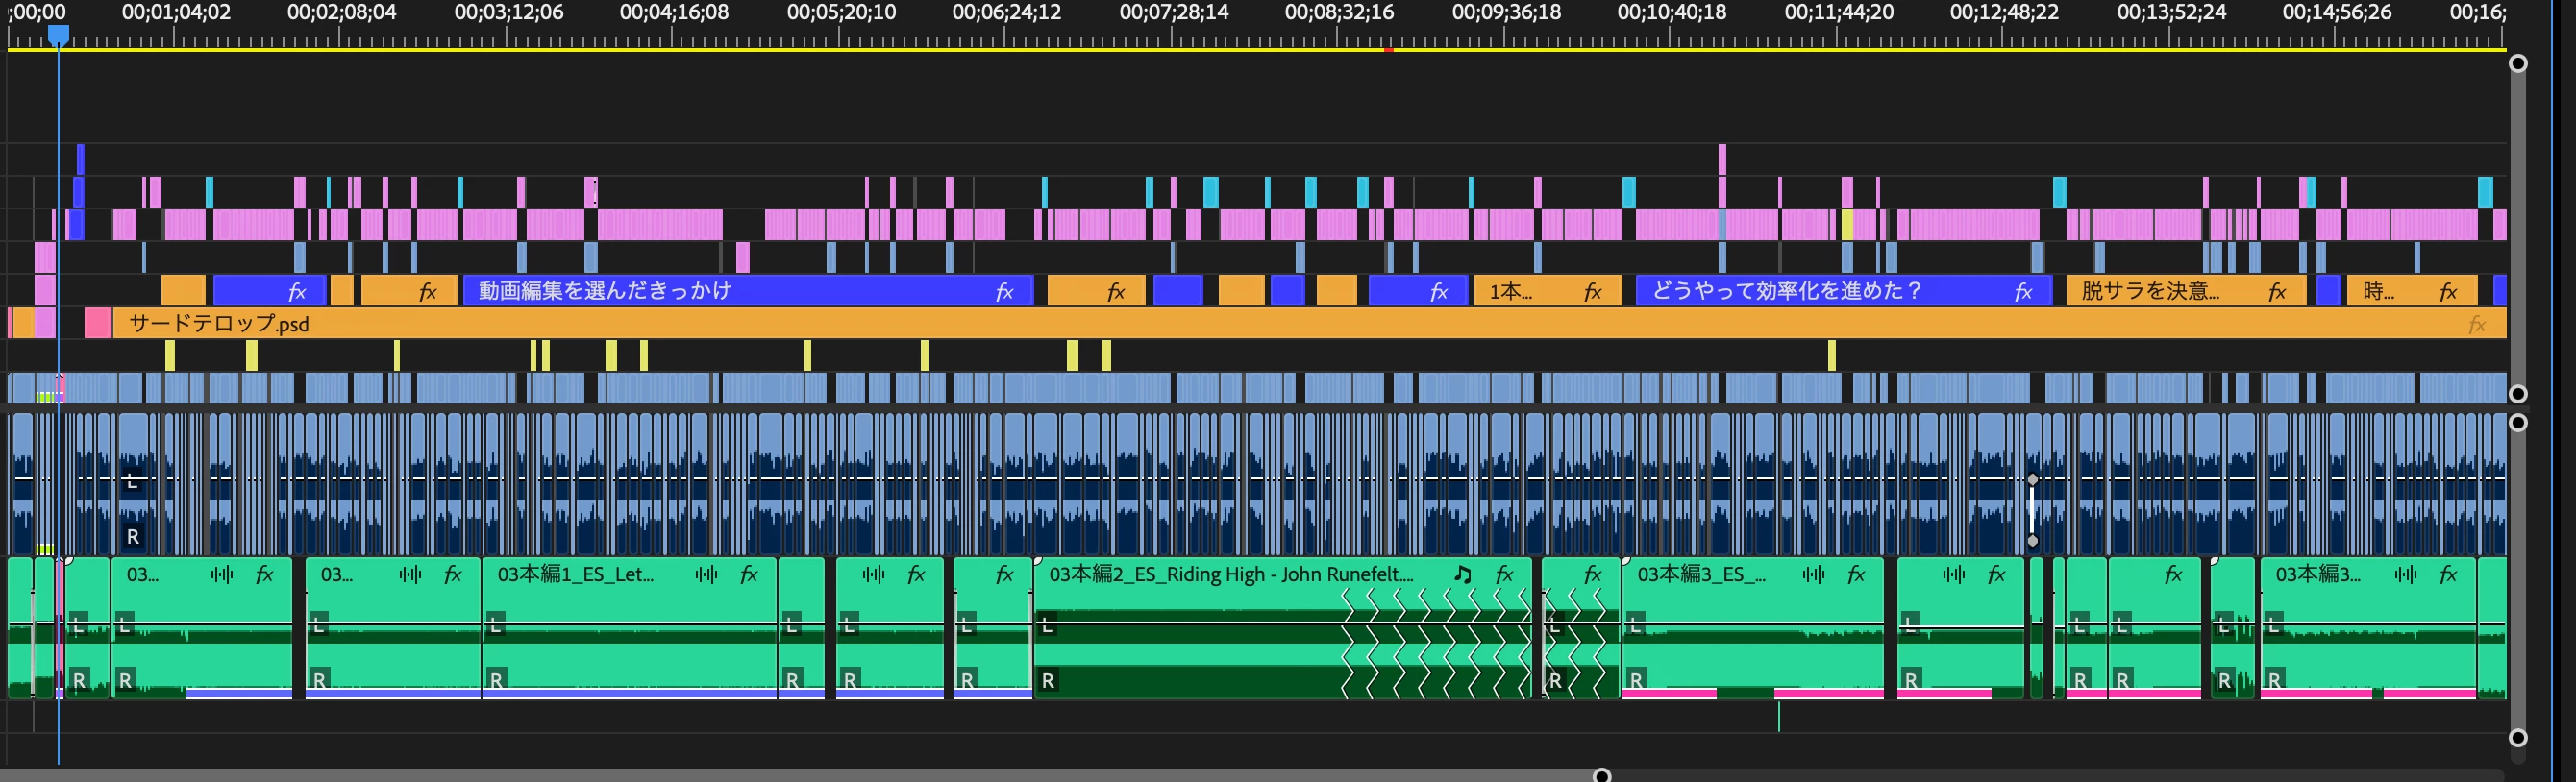Screen dimensions: 2576x782
Task: Select the 03本編1_ES_Let... audio clip
Action: (629, 628)
